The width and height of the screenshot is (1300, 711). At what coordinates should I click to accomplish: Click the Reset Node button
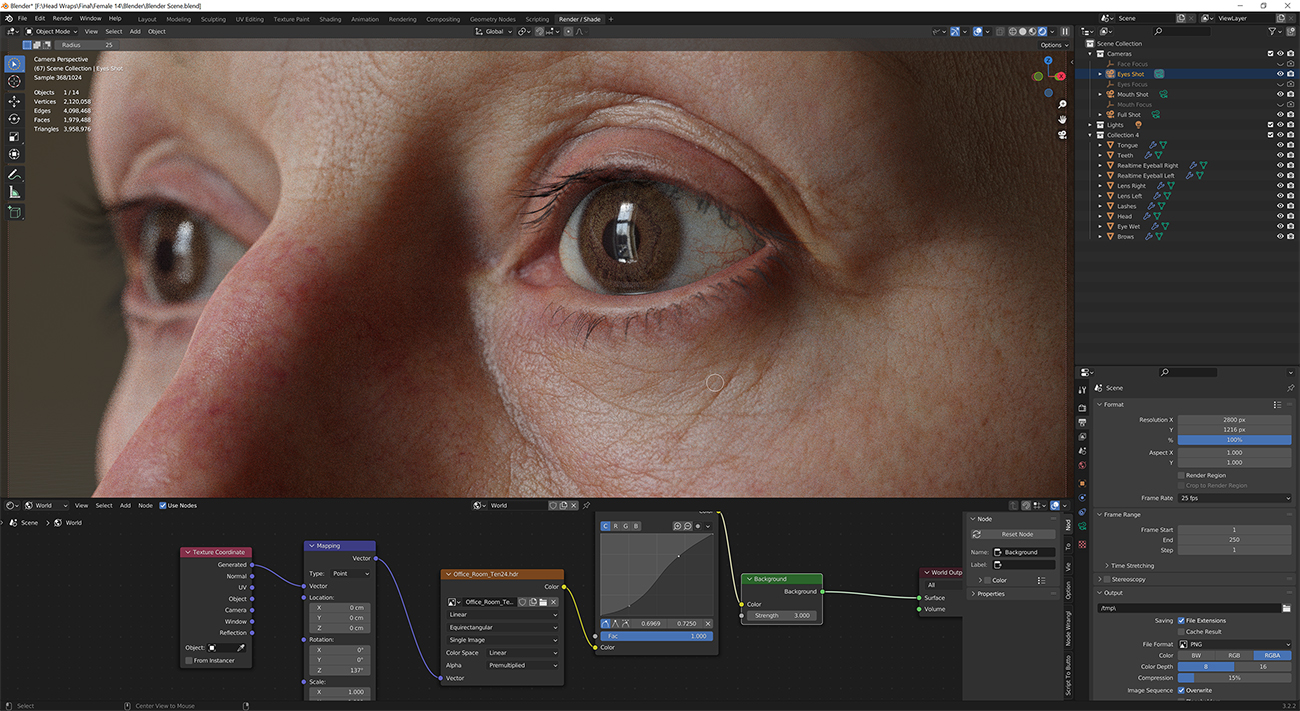pos(1016,534)
